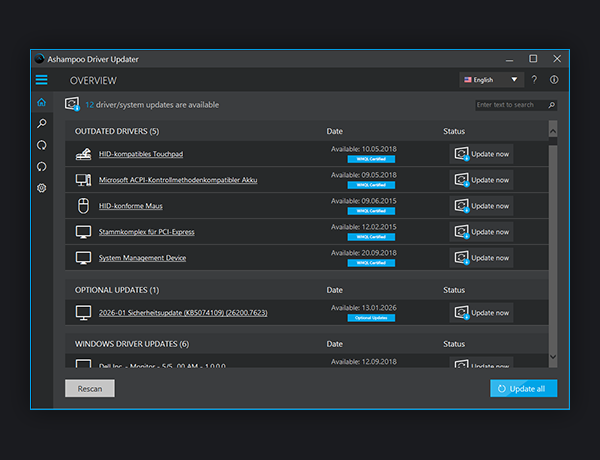Click the 12 driver updates available text
The image size is (600, 460).
(152, 104)
